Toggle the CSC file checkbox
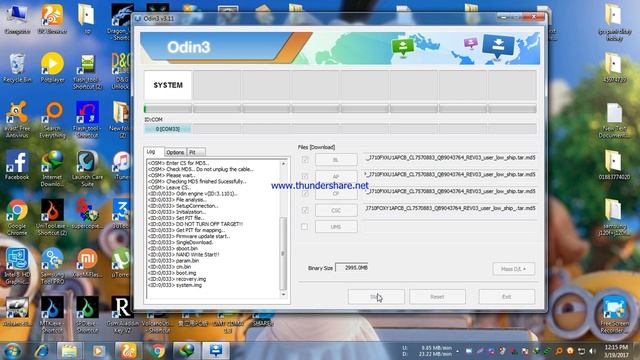This screenshot has width=640, height=360. click(305, 210)
